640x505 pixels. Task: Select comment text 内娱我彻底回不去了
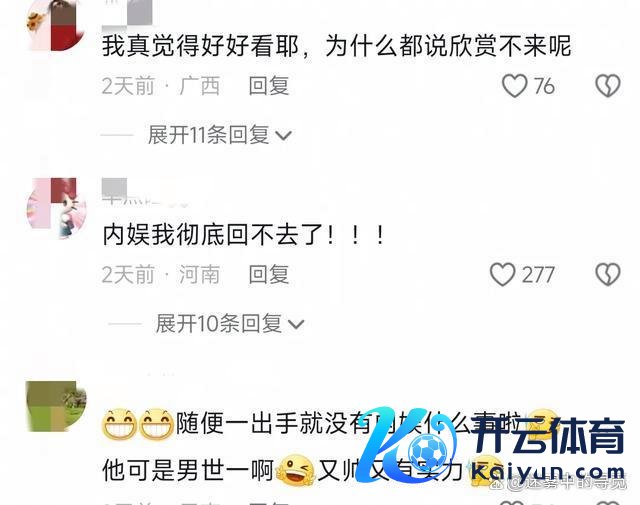(213, 235)
